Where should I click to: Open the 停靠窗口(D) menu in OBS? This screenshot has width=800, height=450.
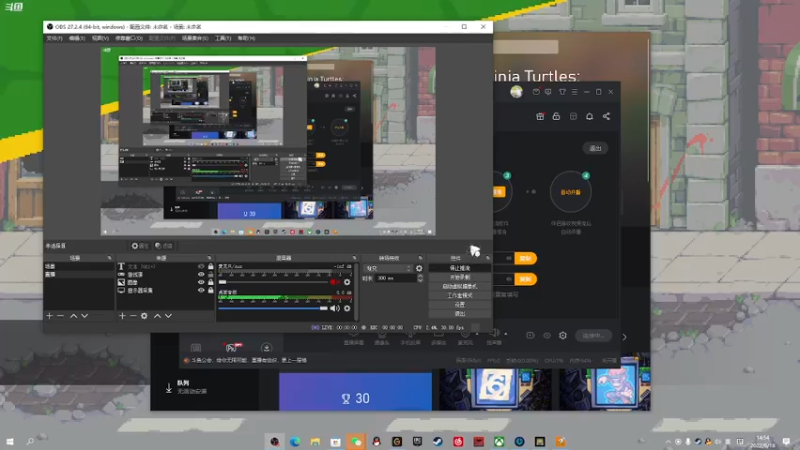pos(129,38)
